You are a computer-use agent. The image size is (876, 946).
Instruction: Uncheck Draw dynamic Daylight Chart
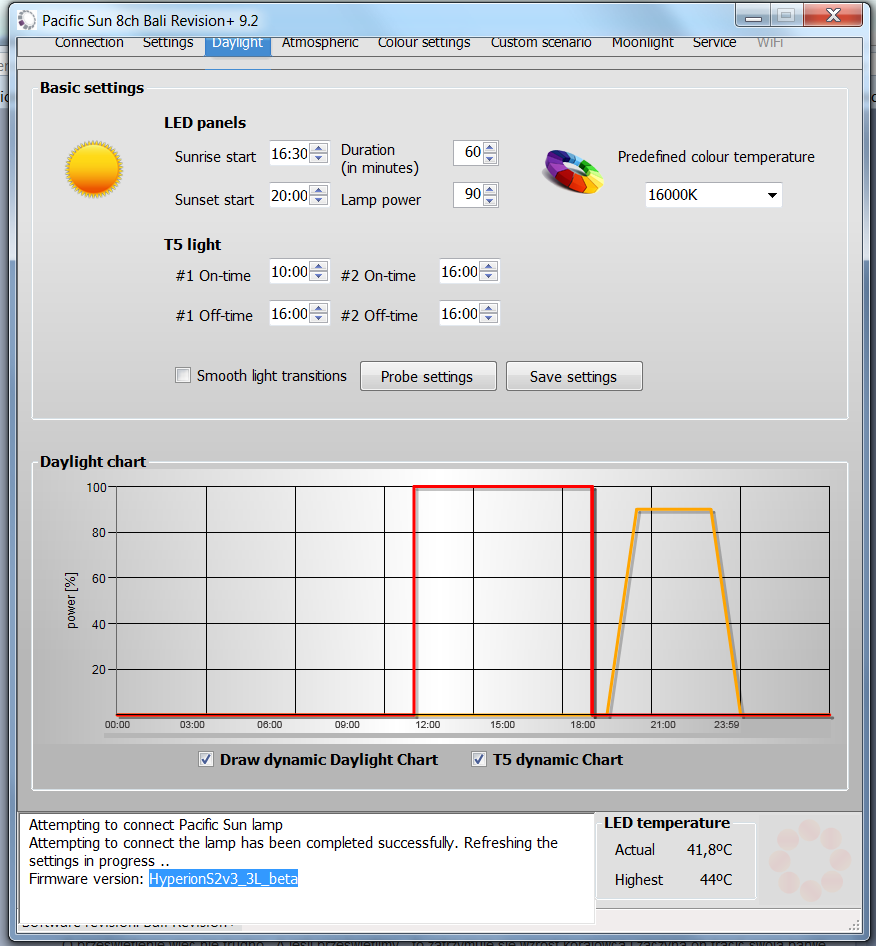pos(206,760)
